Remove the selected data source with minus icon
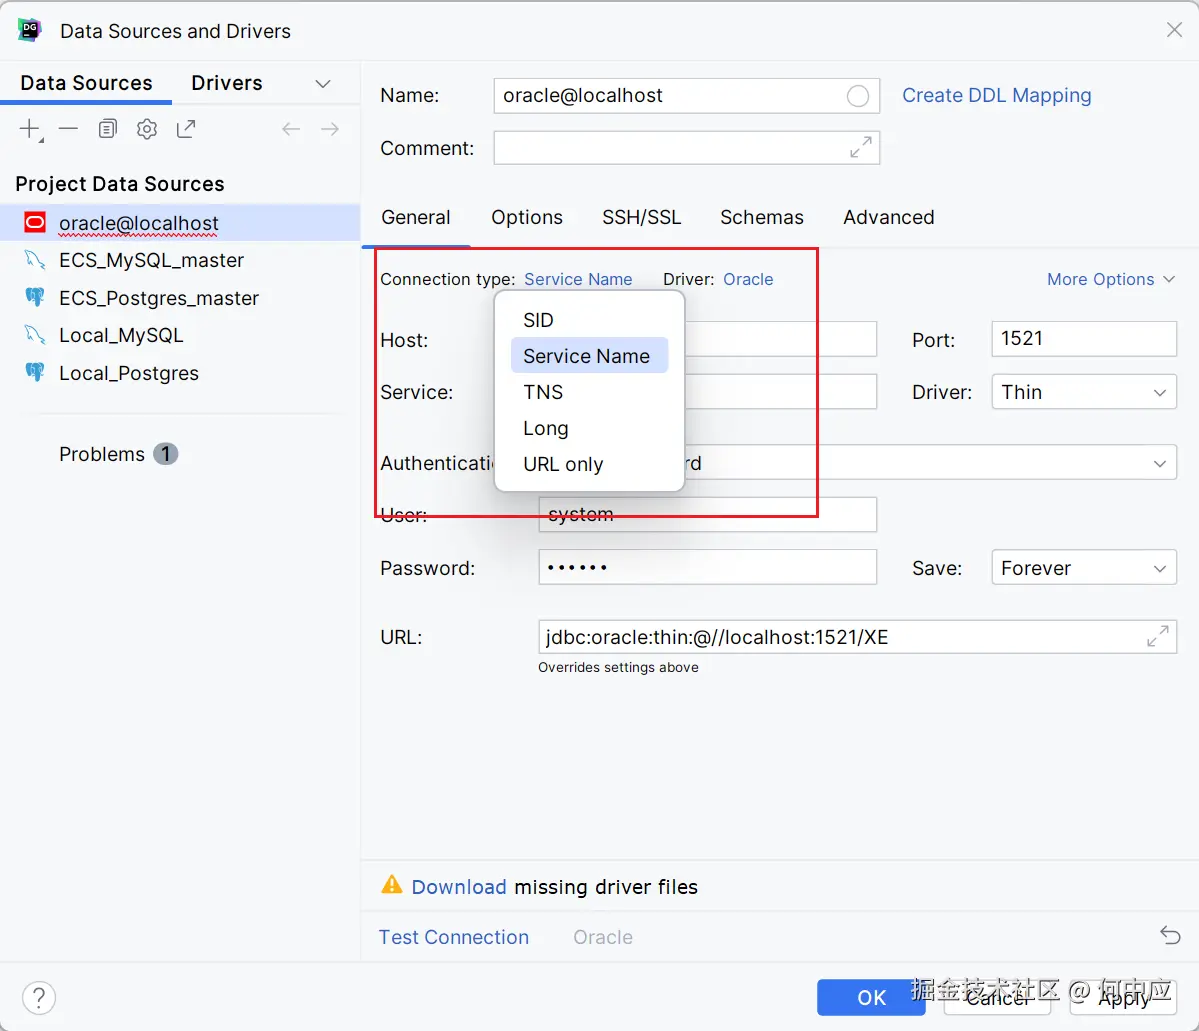The width and height of the screenshot is (1199, 1031). click(68, 129)
